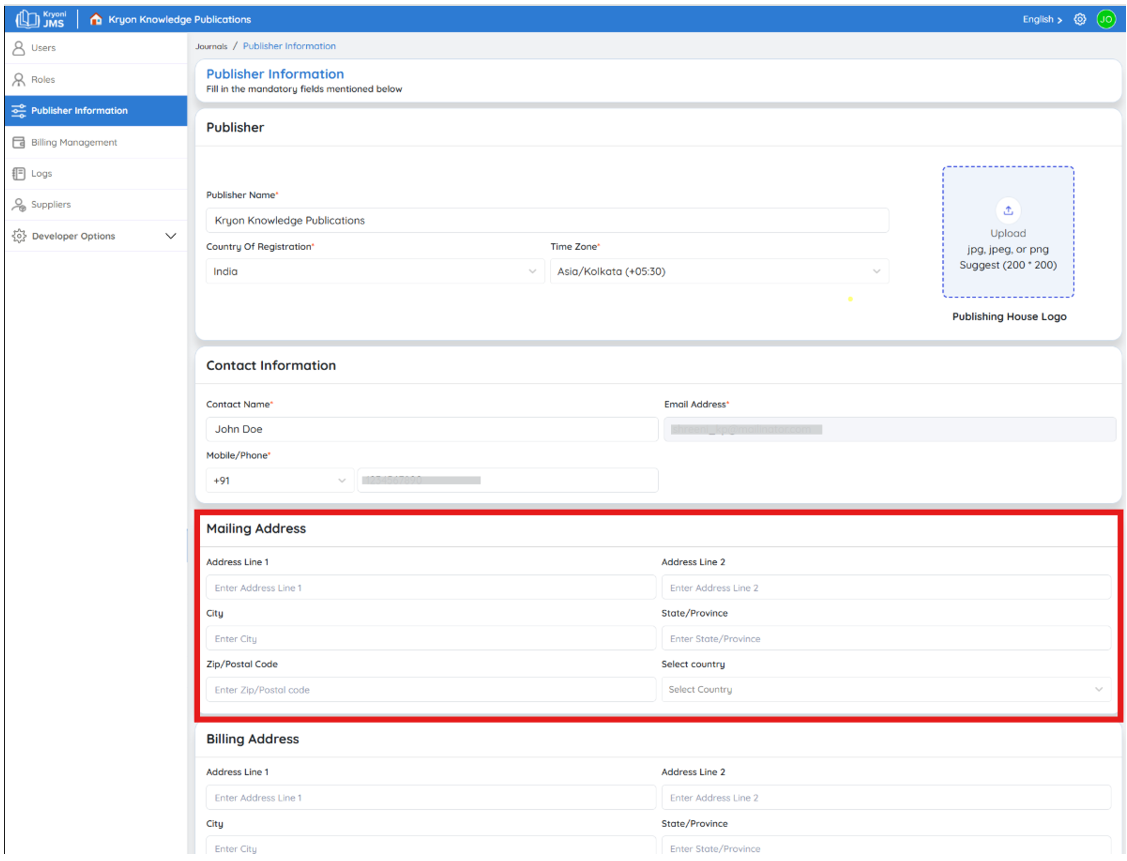This screenshot has width=1127, height=861.
Task: Open the settings gear icon in header
Action: click(x=1080, y=19)
